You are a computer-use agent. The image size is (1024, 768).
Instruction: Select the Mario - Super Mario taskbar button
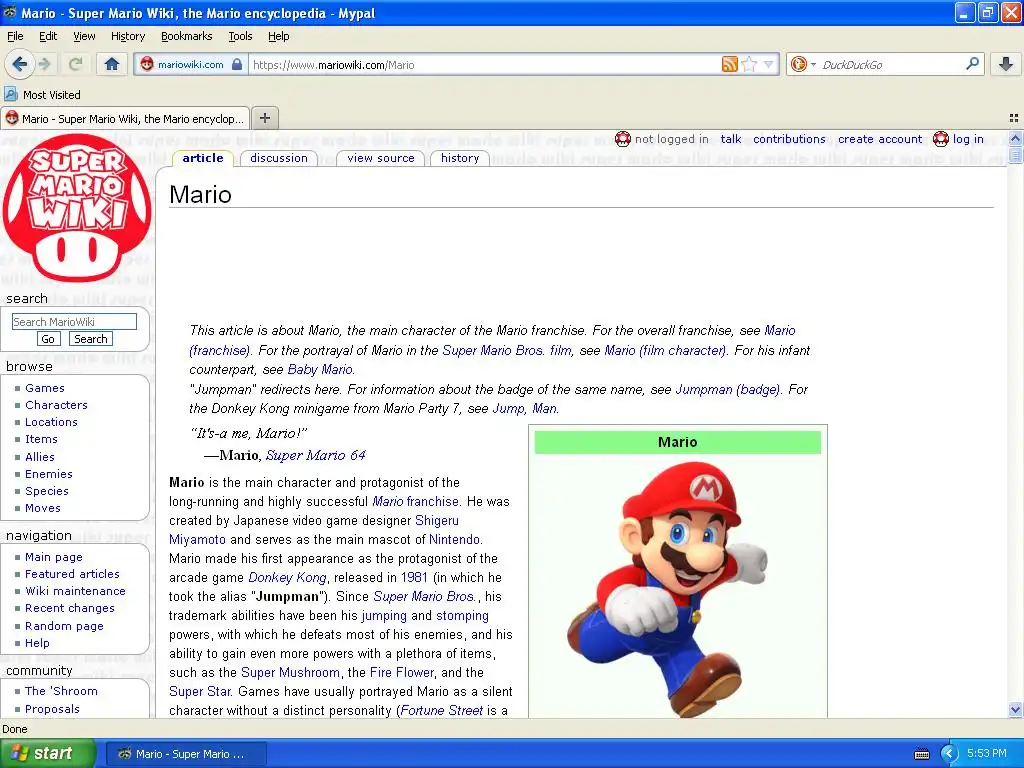tap(186, 754)
